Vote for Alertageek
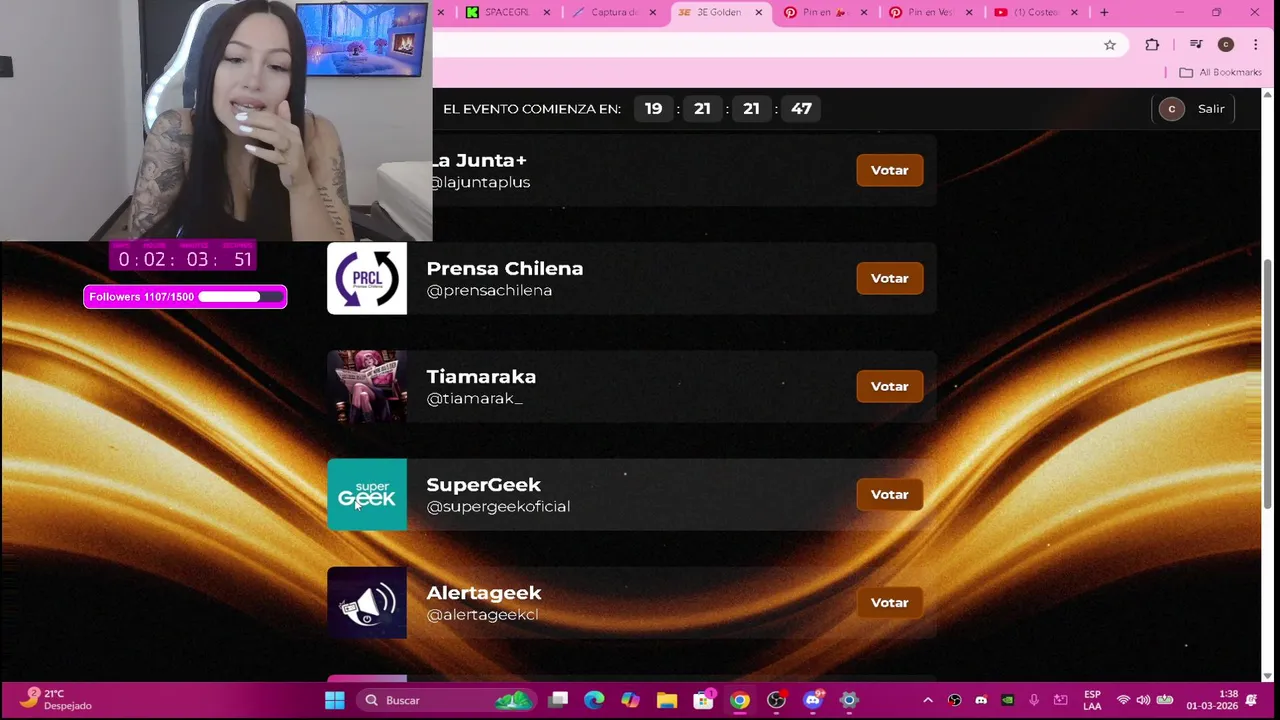This screenshot has height=720, width=1280. point(889,602)
